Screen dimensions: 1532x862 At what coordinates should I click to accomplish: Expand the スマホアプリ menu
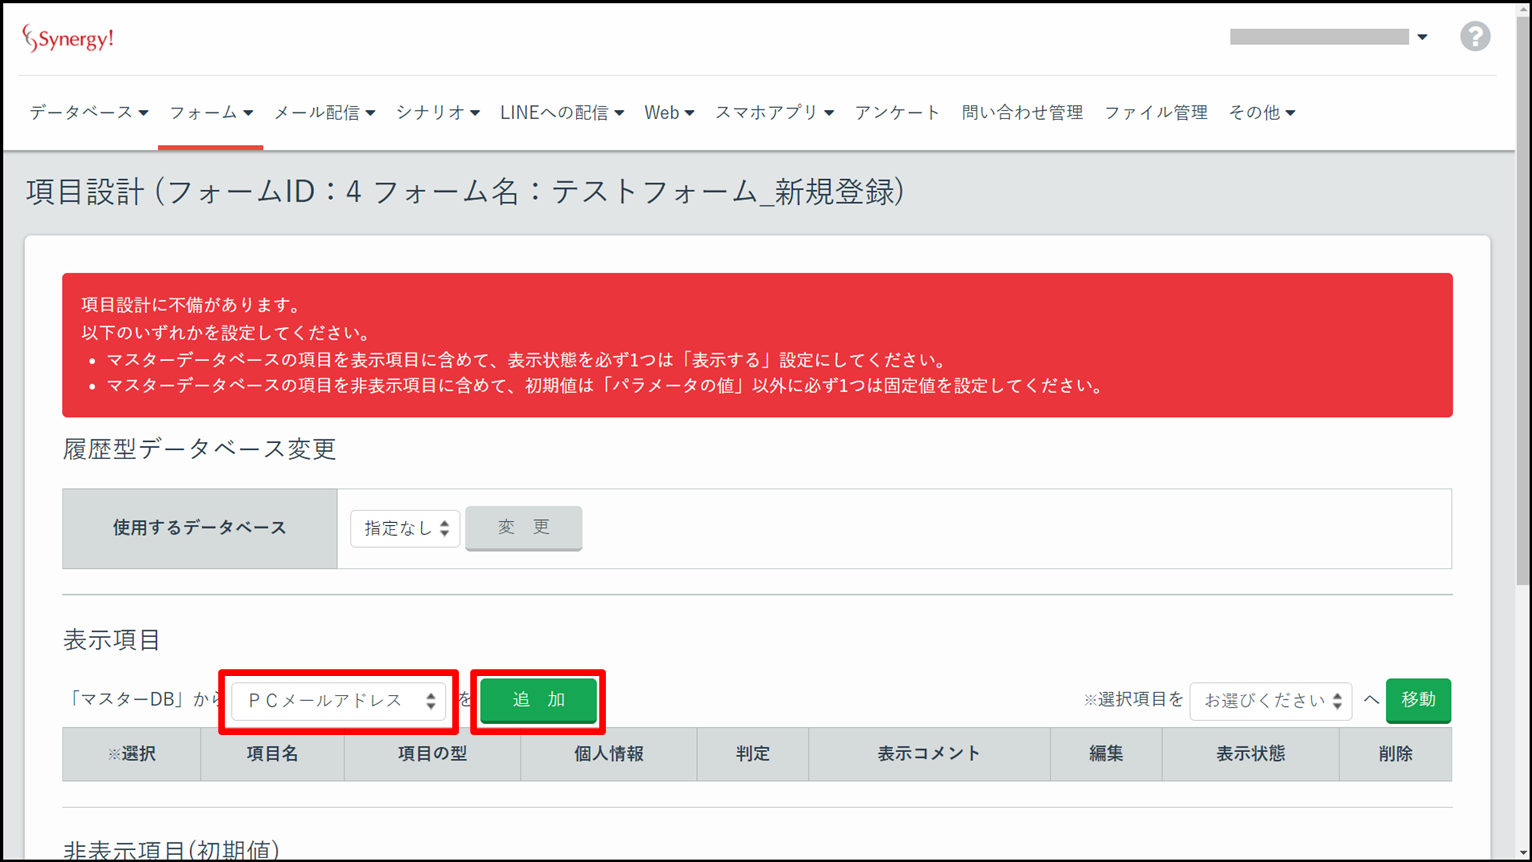coord(773,113)
